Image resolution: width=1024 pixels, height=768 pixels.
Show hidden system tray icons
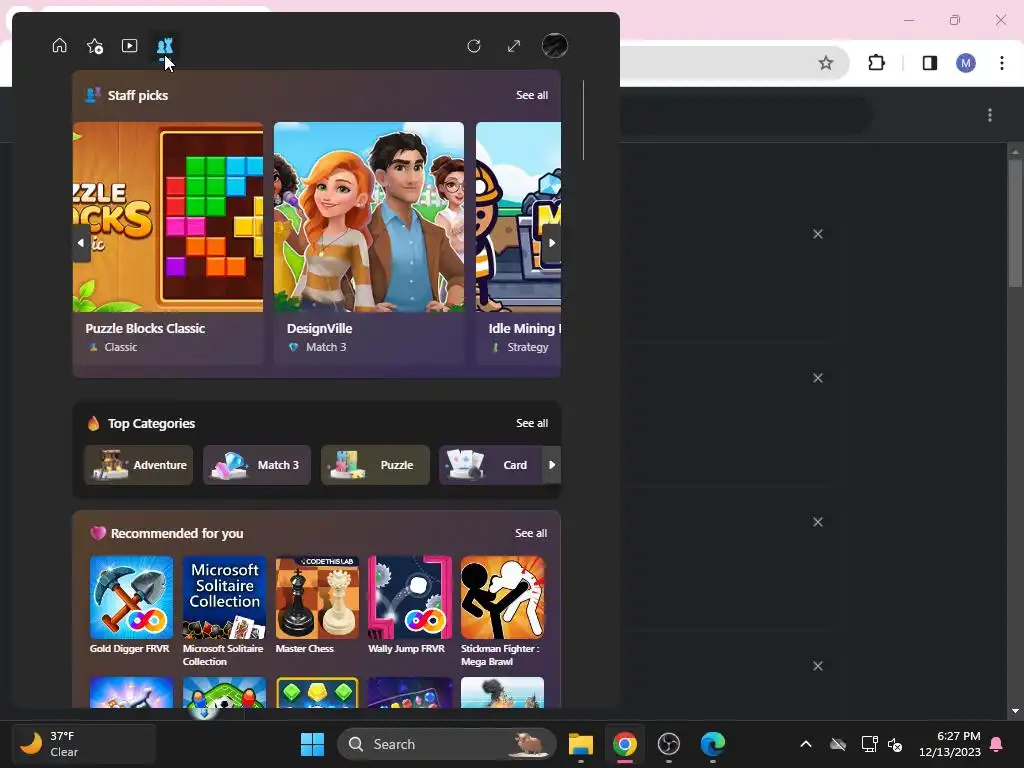click(x=806, y=744)
